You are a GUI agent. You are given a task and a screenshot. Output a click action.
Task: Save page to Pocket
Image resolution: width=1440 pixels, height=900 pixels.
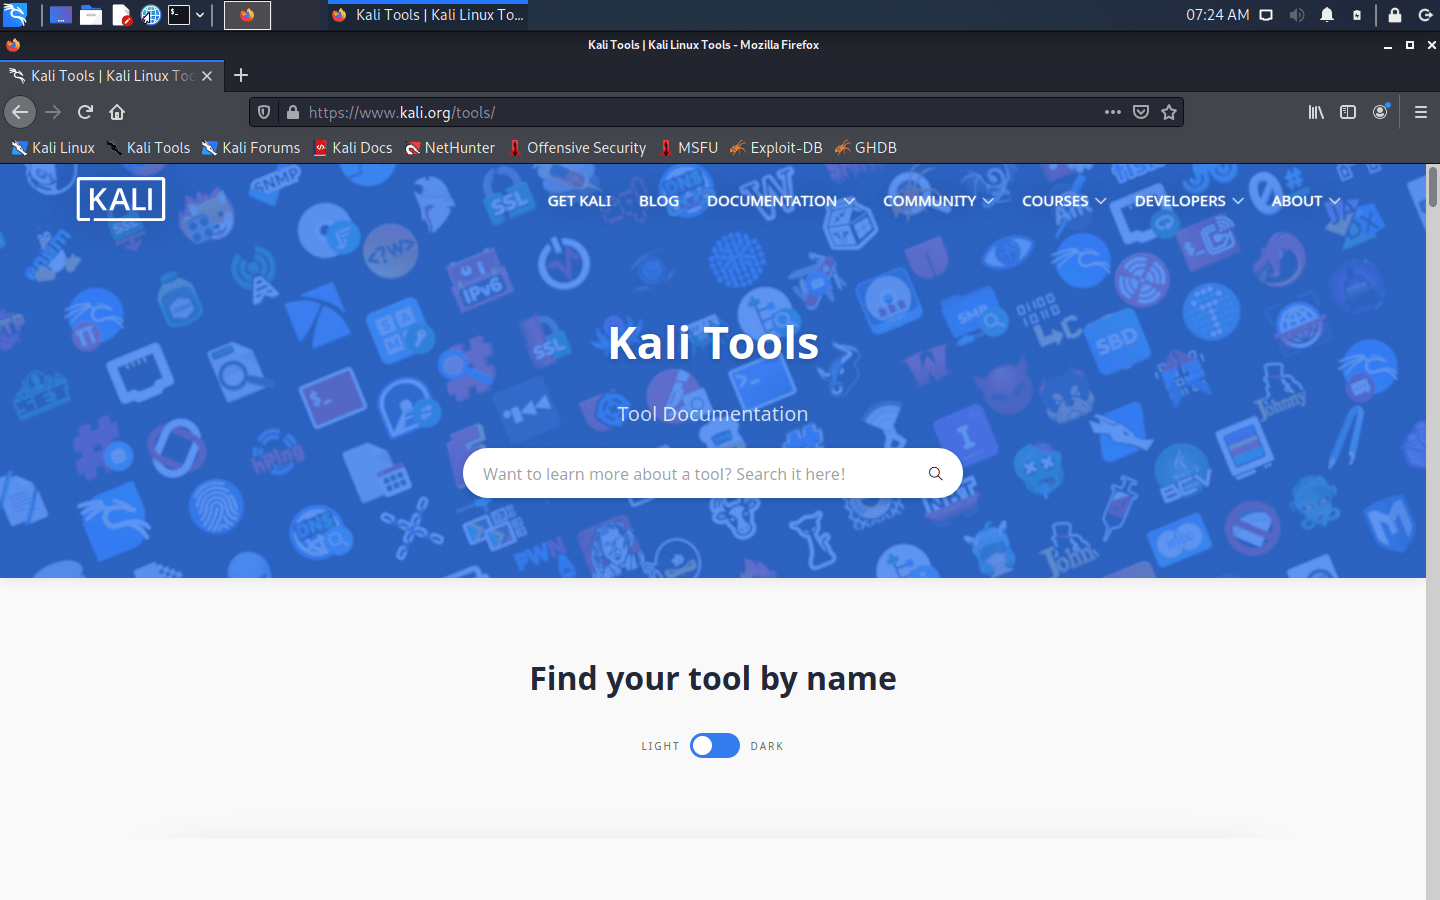(1141, 112)
